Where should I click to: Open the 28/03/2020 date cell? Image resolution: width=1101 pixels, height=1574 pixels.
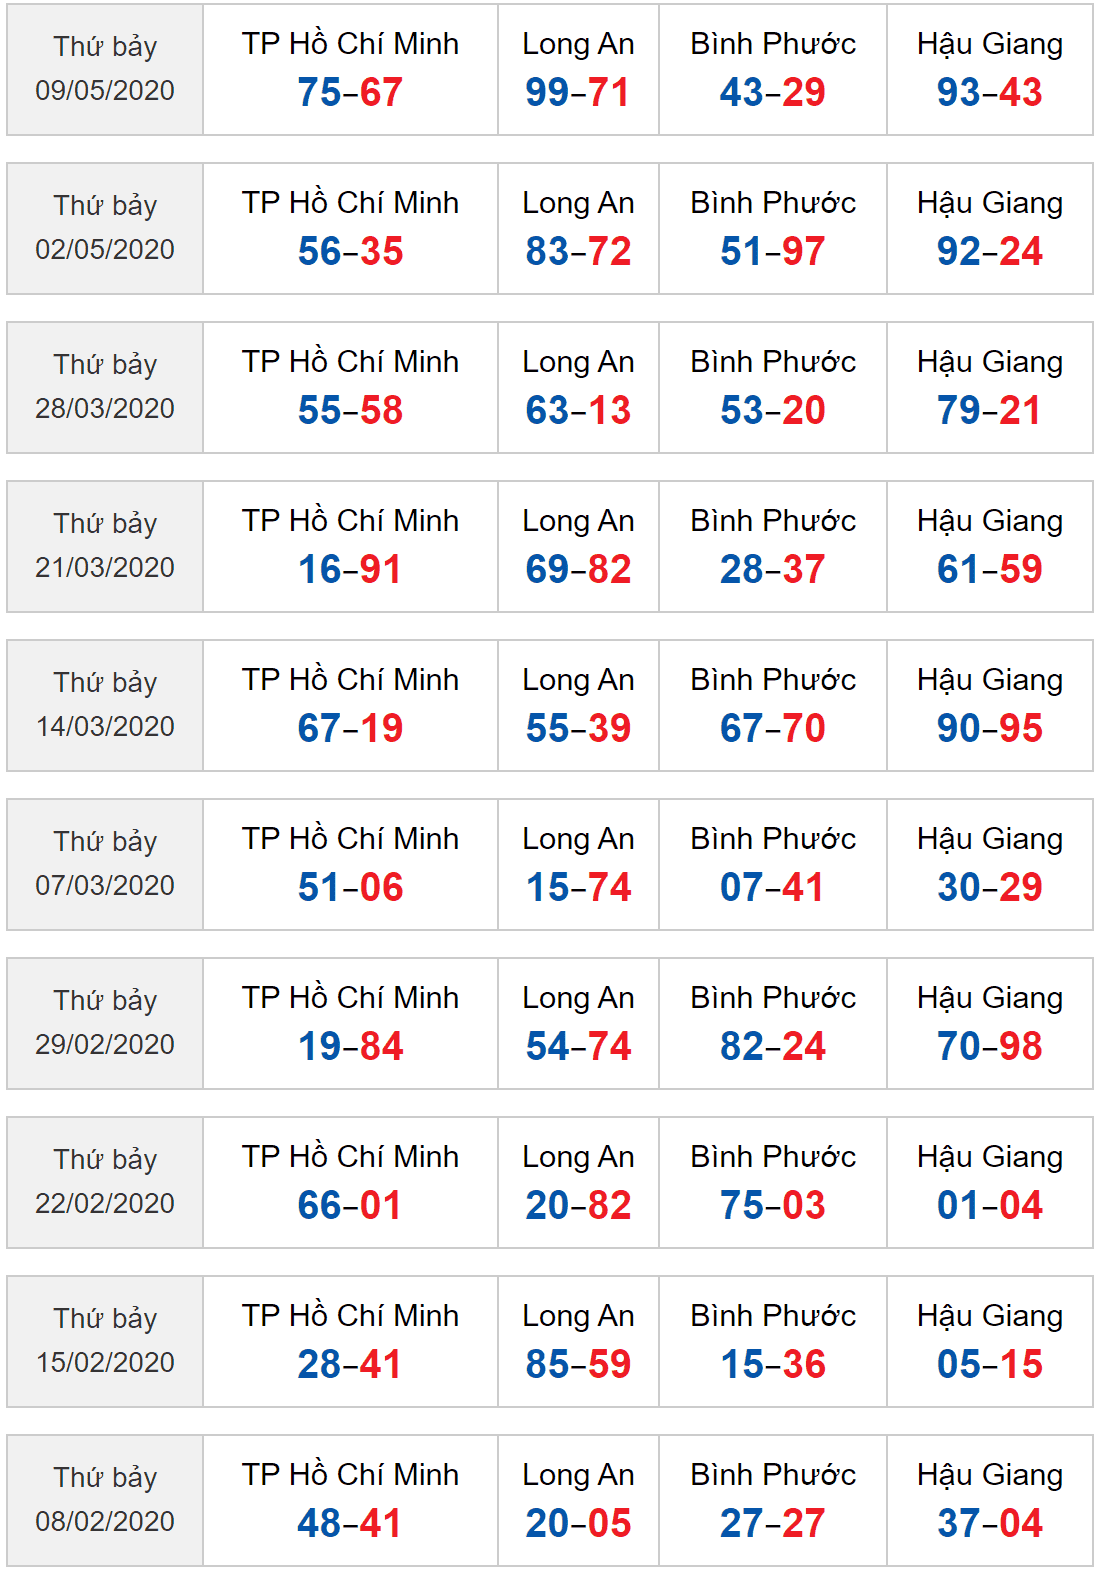coord(105,387)
